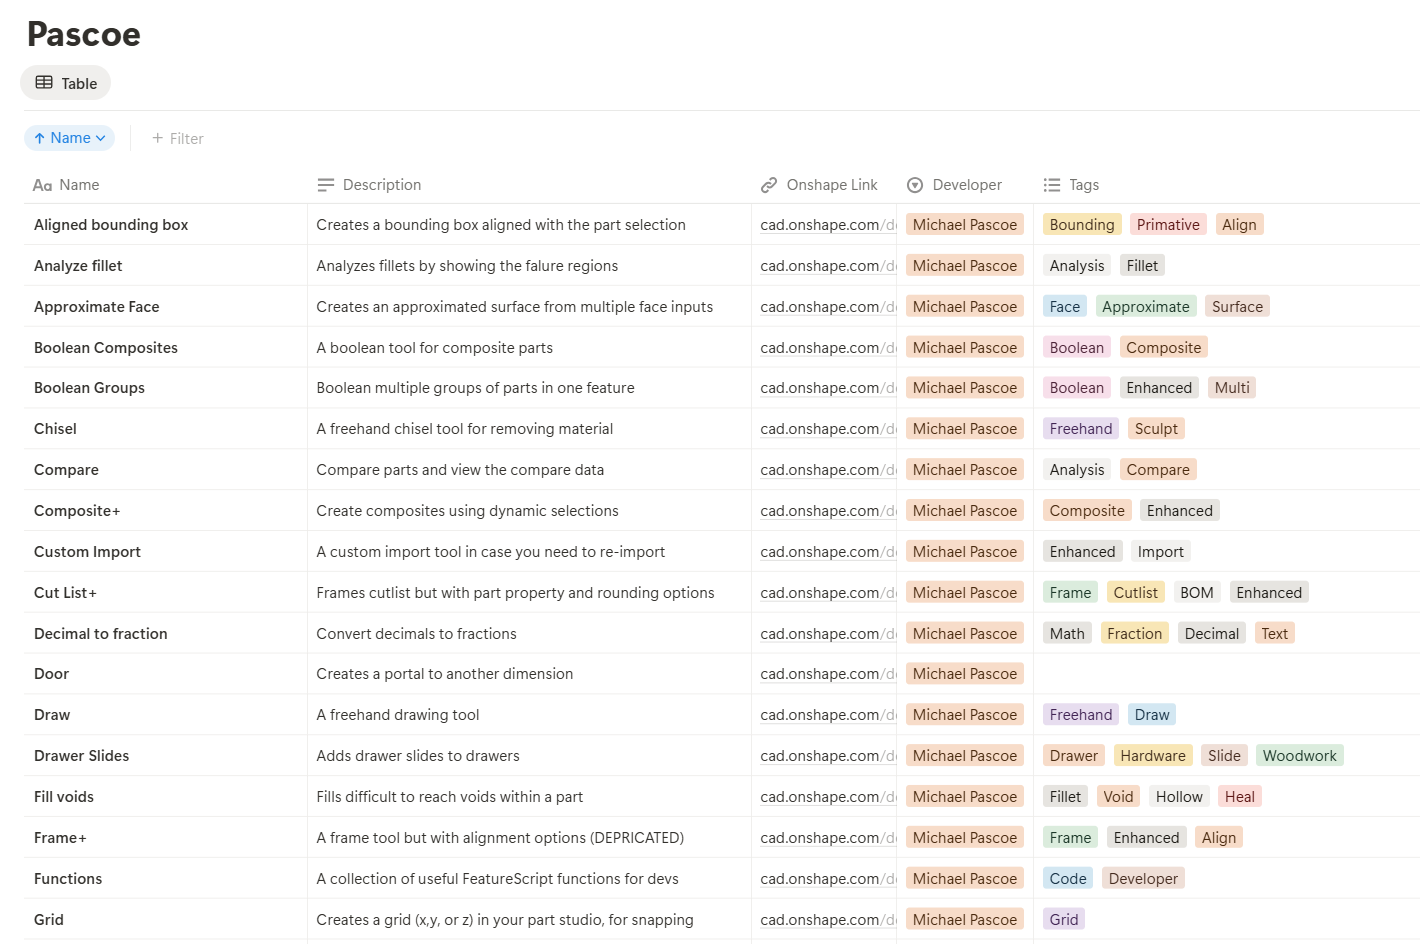1420x944 pixels.
Task: Select the Description column header label
Action: 382,185
